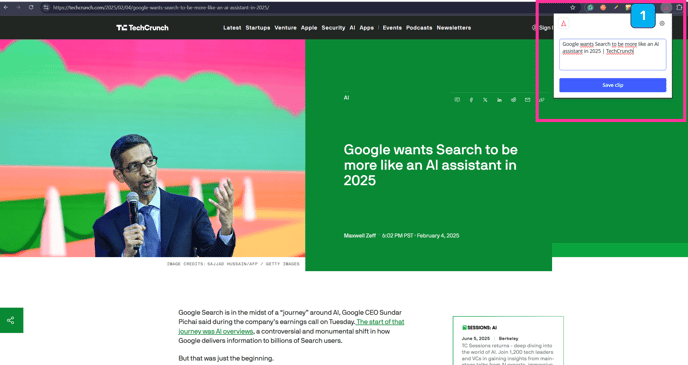Share the article on Facebook
Screen dimensions: 688x365
point(471,100)
